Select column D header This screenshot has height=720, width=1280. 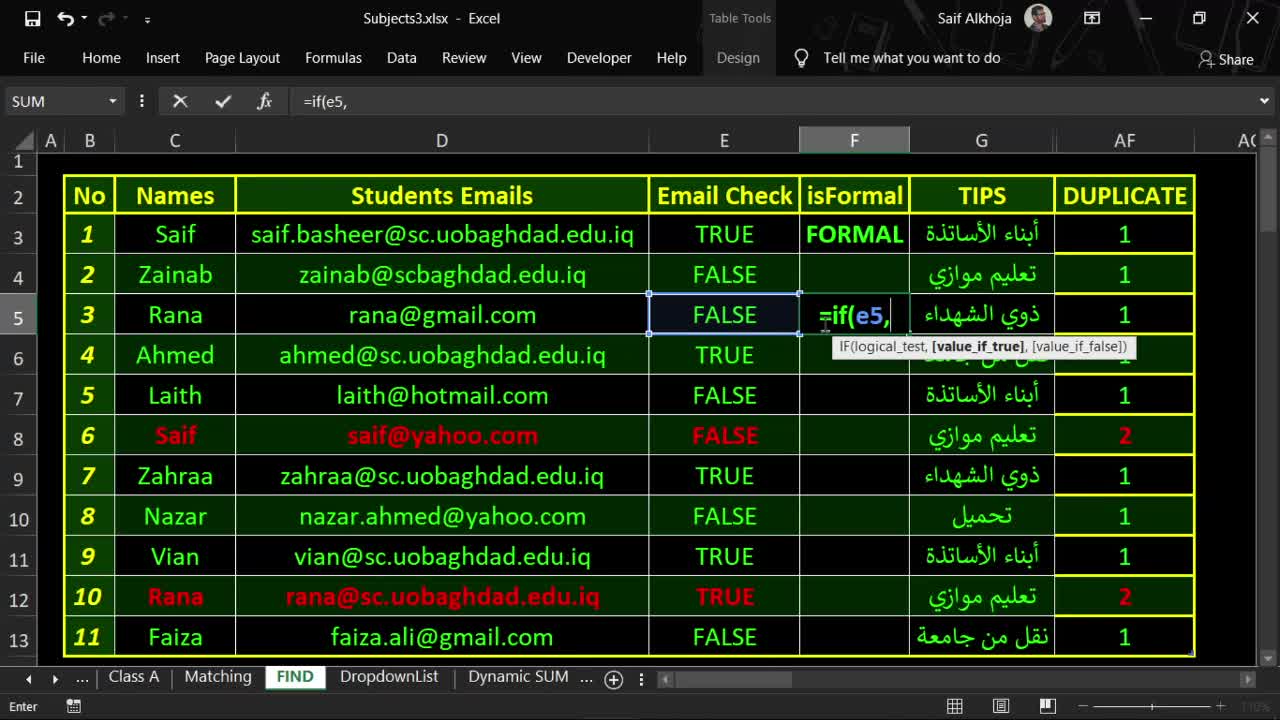442,141
